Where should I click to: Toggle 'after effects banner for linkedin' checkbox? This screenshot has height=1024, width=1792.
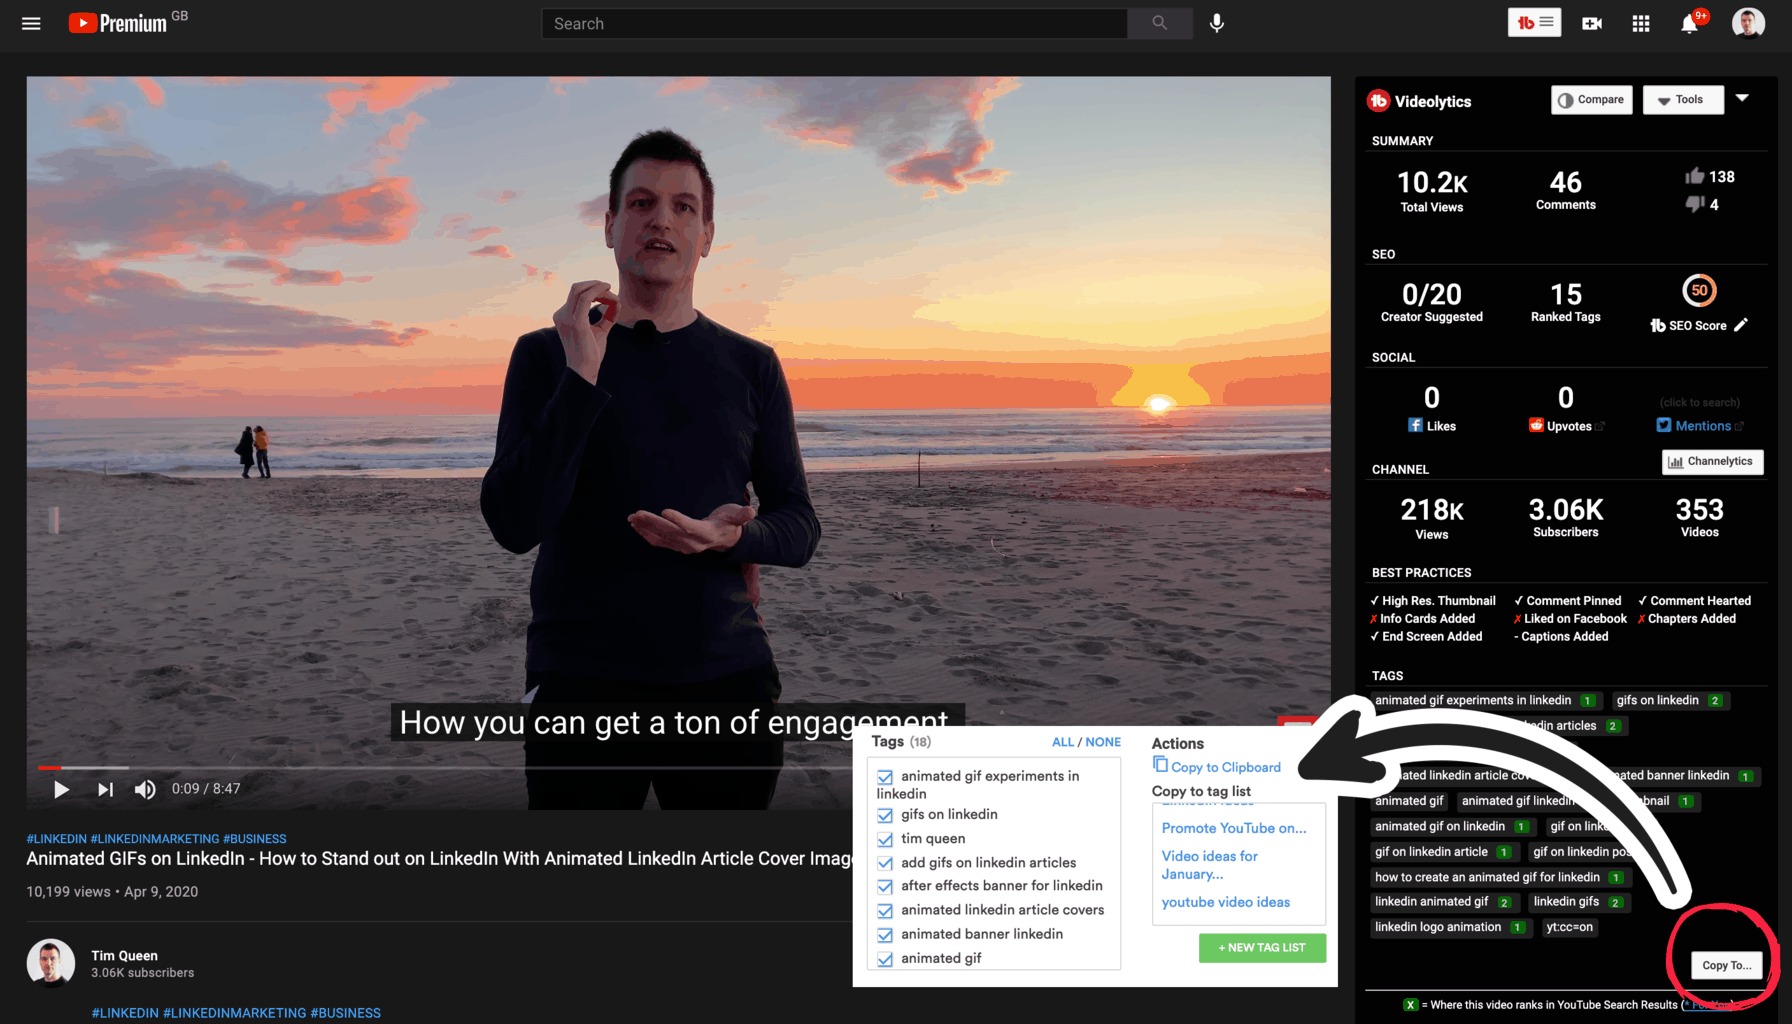pos(885,886)
